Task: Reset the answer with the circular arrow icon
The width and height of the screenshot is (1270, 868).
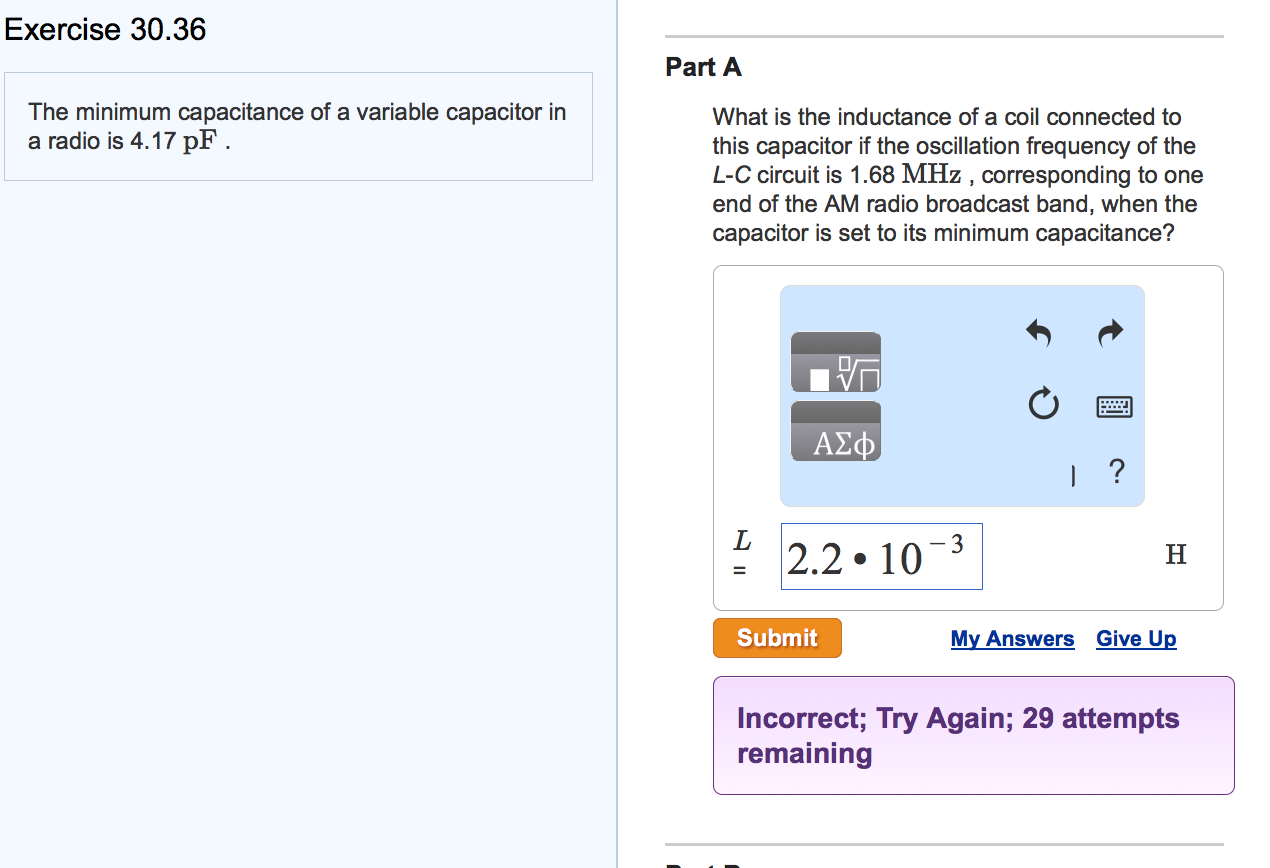Action: 1043,405
